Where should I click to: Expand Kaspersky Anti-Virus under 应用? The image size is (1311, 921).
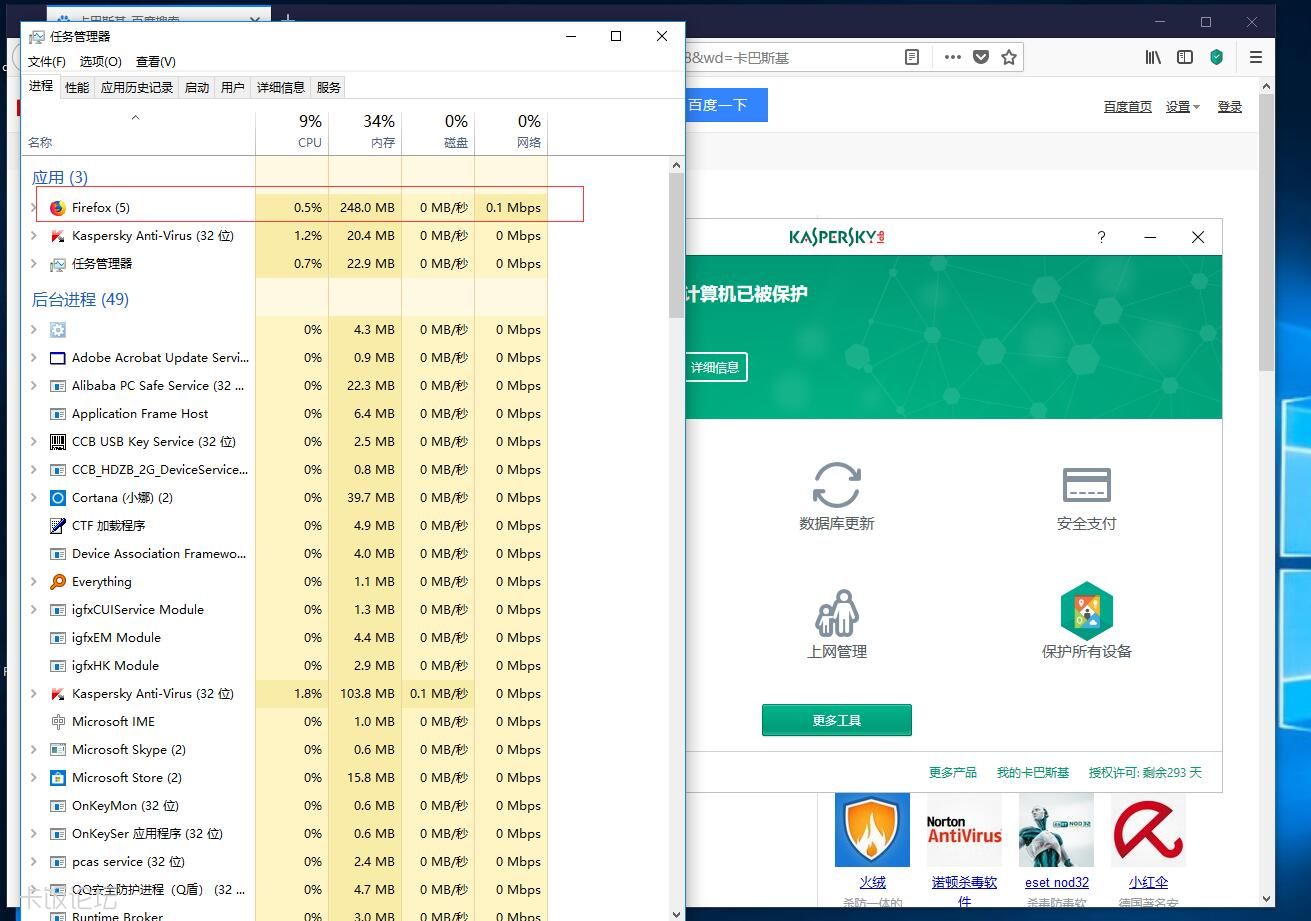tap(34, 236)
